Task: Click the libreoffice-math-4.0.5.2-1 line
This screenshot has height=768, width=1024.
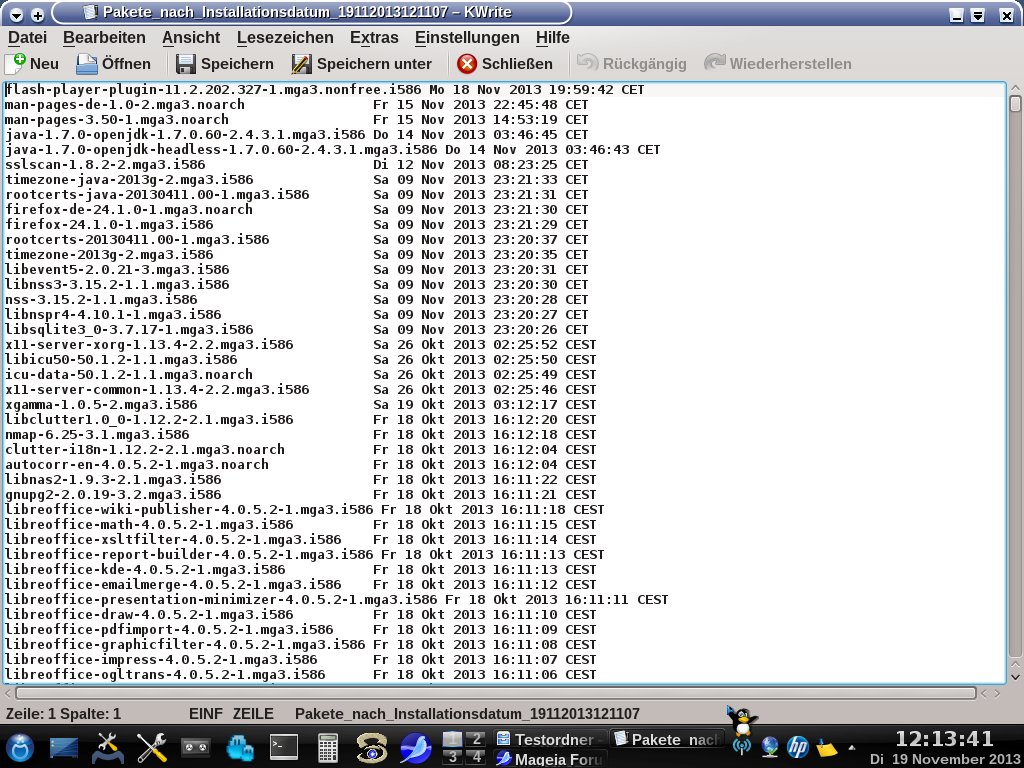Action: coord(300,525)
